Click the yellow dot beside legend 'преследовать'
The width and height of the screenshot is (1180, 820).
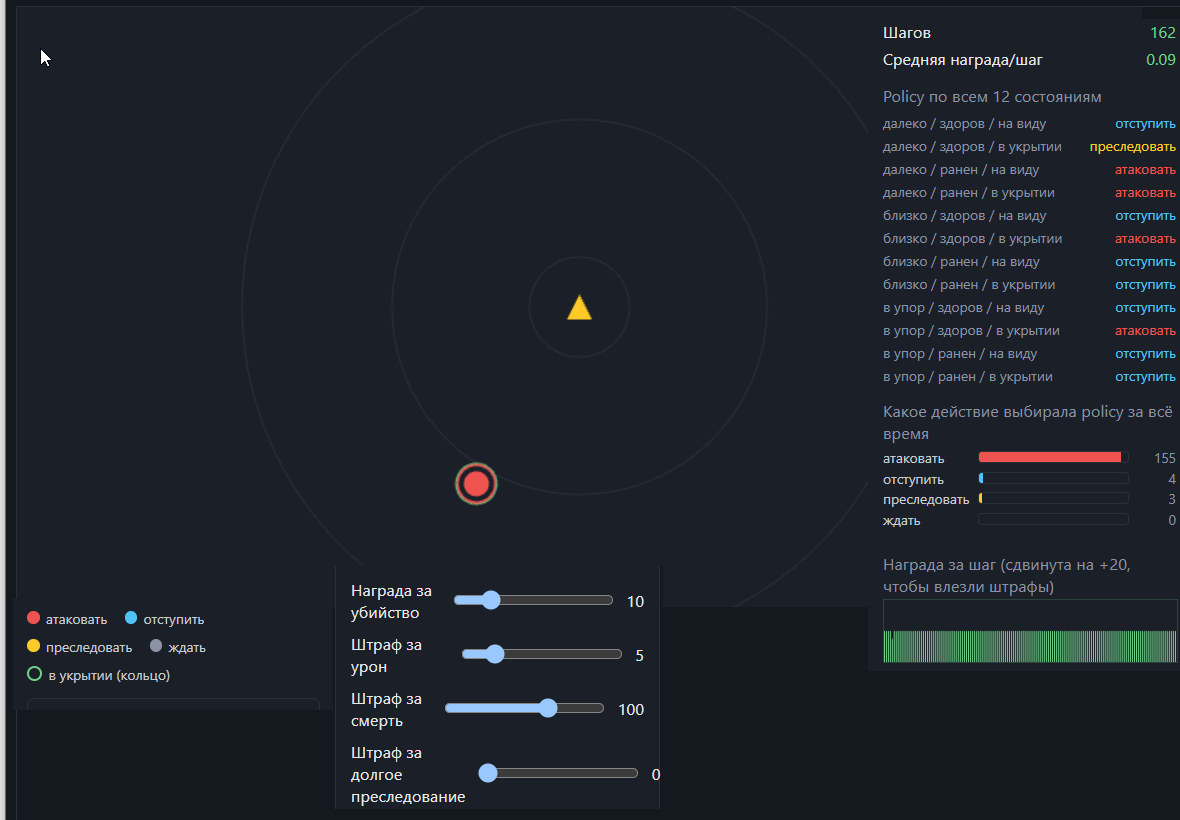[x=33, y=646]
